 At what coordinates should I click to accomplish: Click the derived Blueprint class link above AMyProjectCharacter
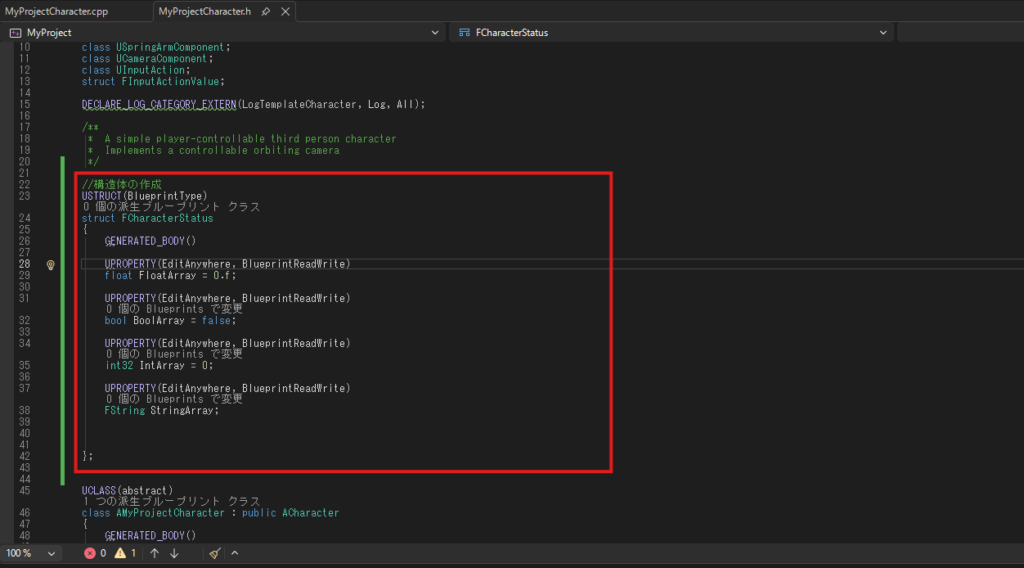170,501
